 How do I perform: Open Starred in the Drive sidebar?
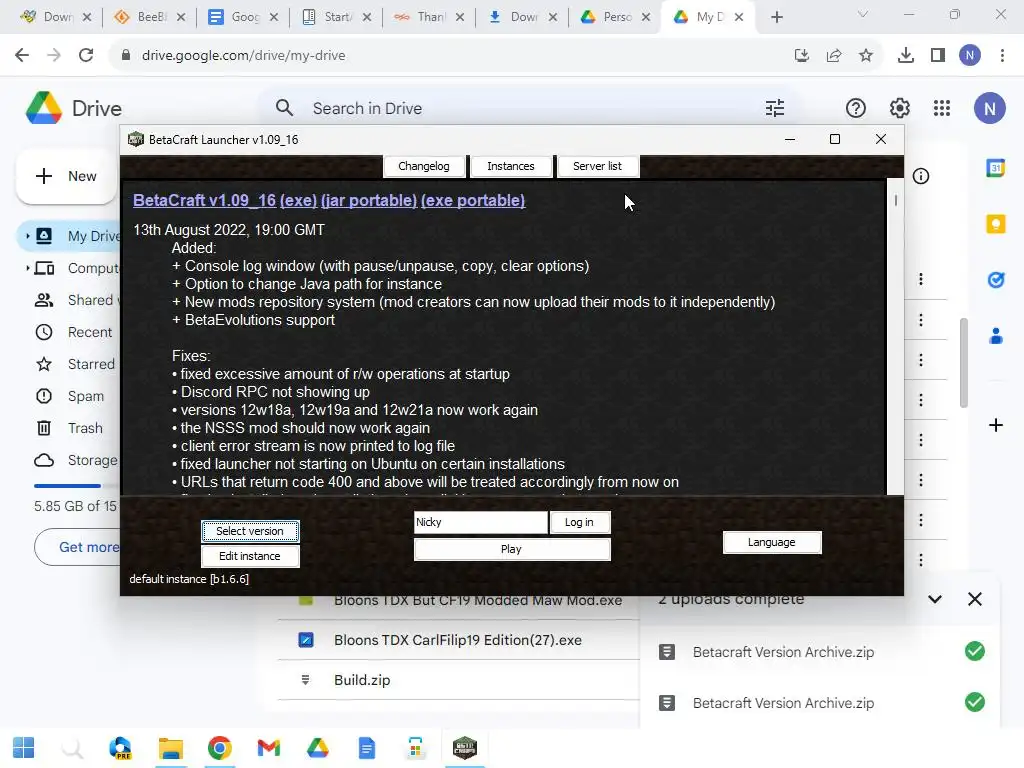[74, 364]
